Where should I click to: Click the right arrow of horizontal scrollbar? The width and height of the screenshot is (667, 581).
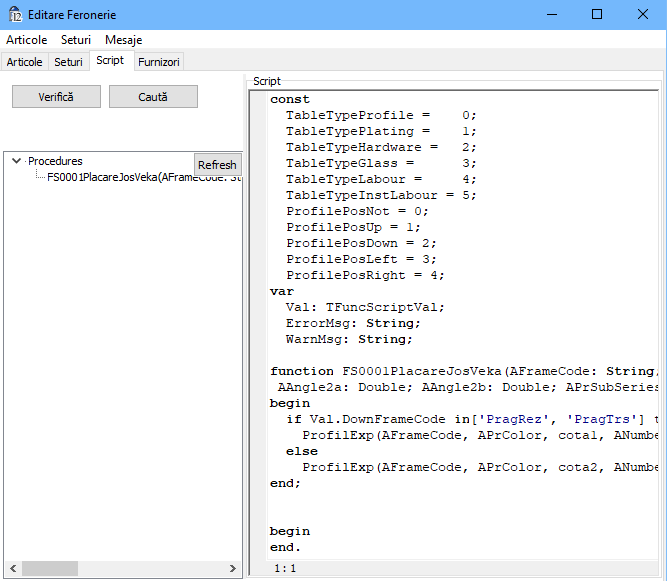pyautogui.click(x=232, y=568)
